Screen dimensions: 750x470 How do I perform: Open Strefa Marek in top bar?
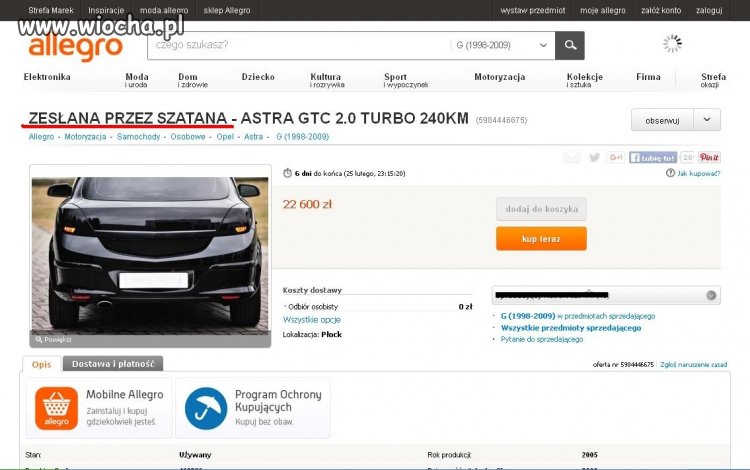tap(51, 10)
